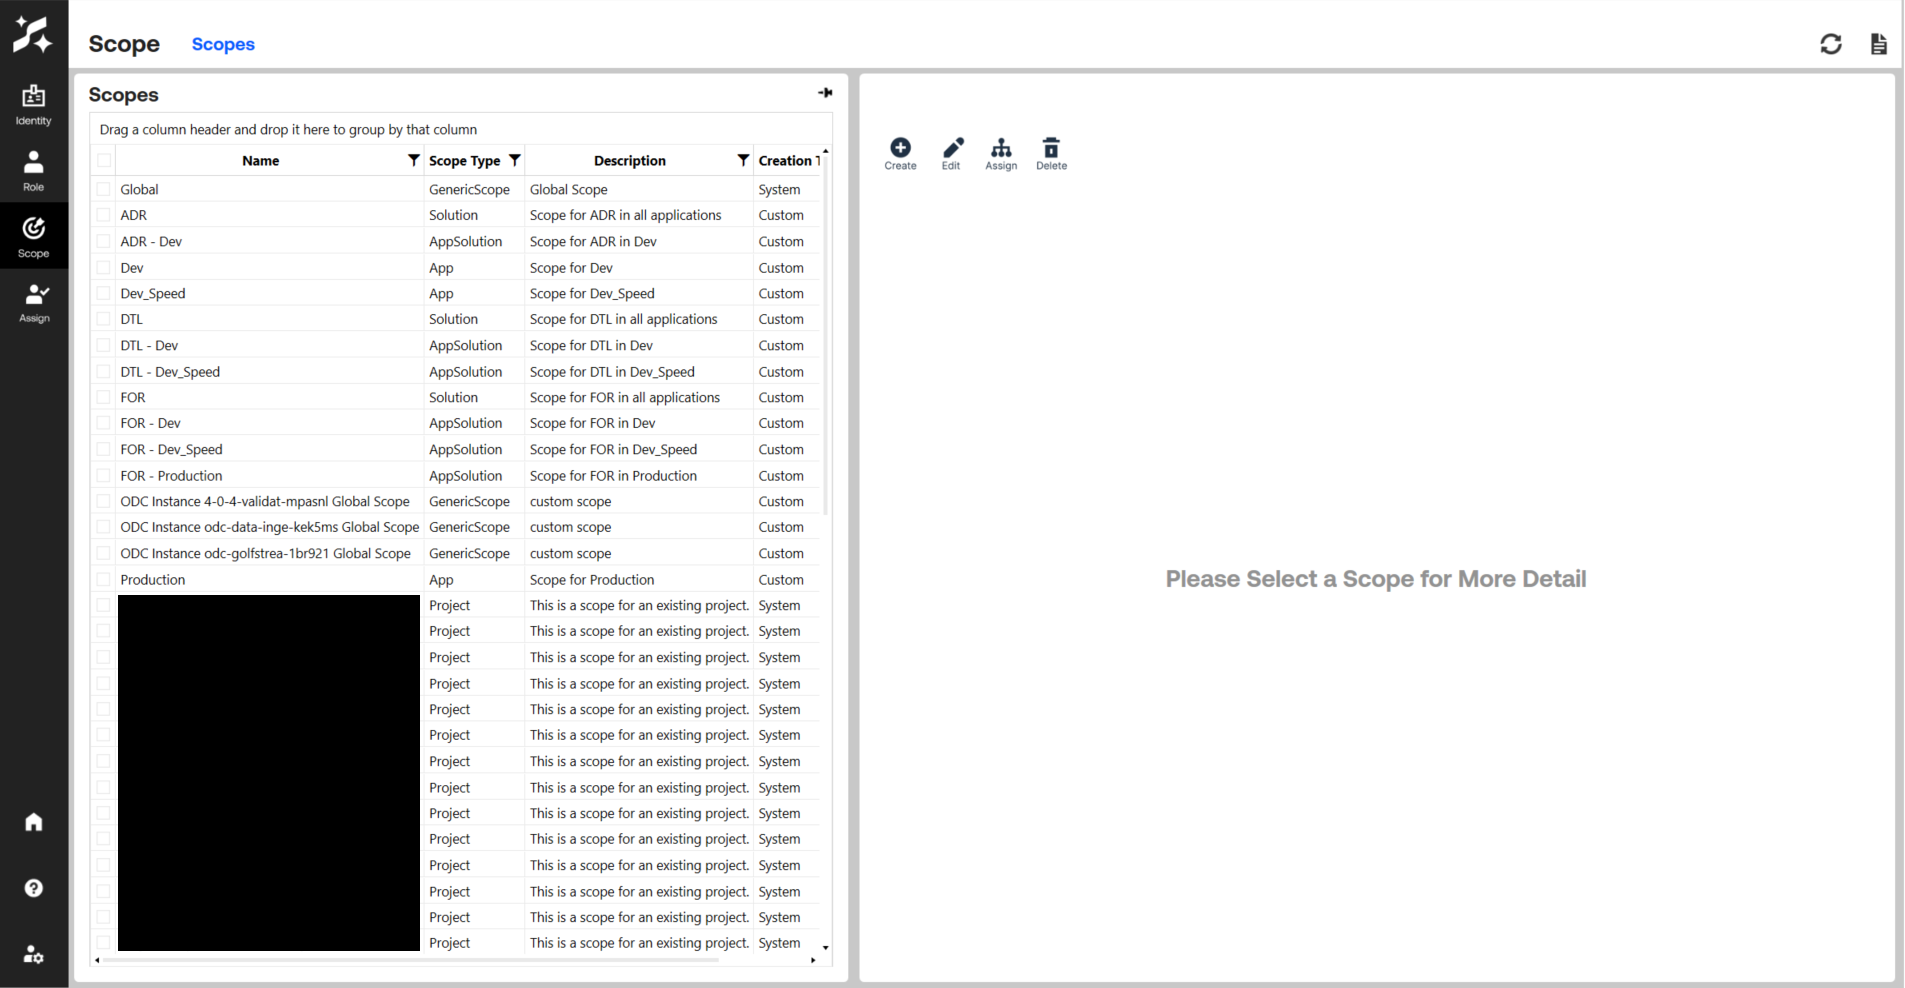Open the Role section in the sidebar

(33, 171)
